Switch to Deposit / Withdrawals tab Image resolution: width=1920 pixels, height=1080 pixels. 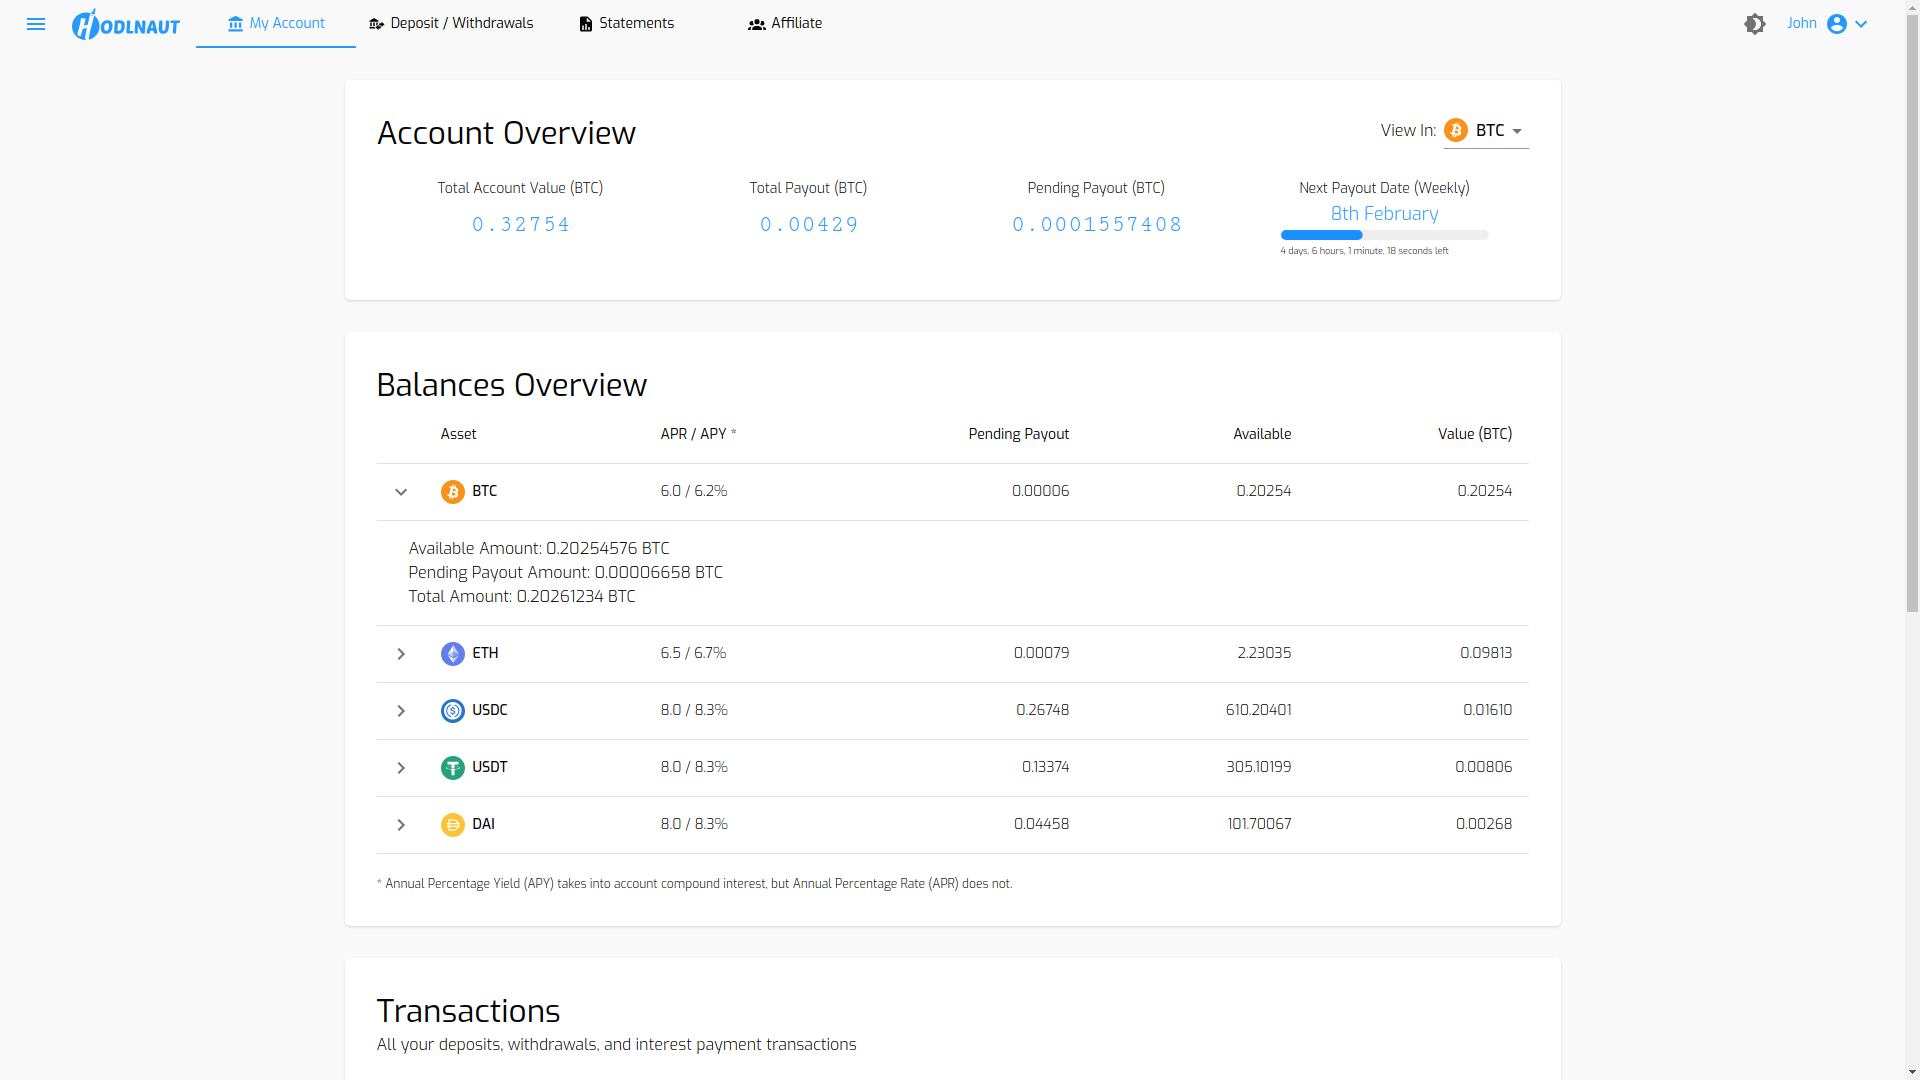[x=451, y=24]
